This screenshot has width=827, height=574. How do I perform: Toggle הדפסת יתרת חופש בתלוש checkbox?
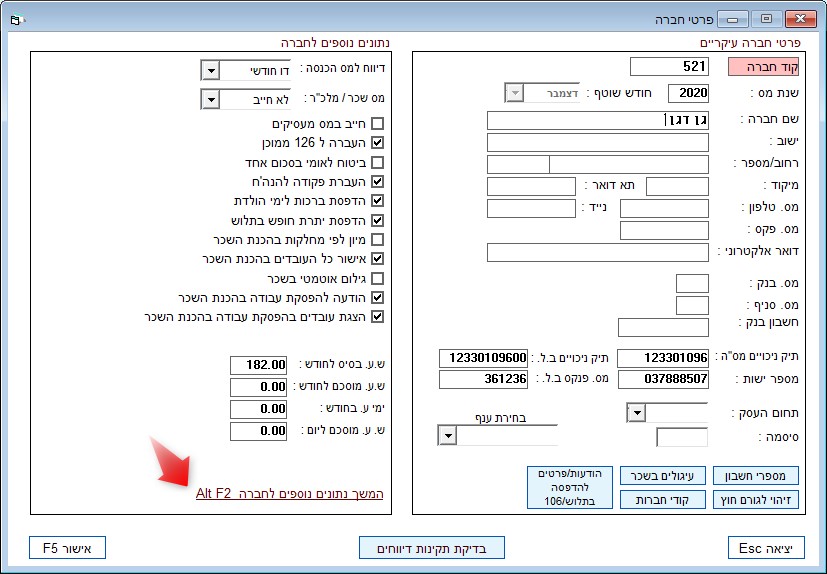[377, 221]
